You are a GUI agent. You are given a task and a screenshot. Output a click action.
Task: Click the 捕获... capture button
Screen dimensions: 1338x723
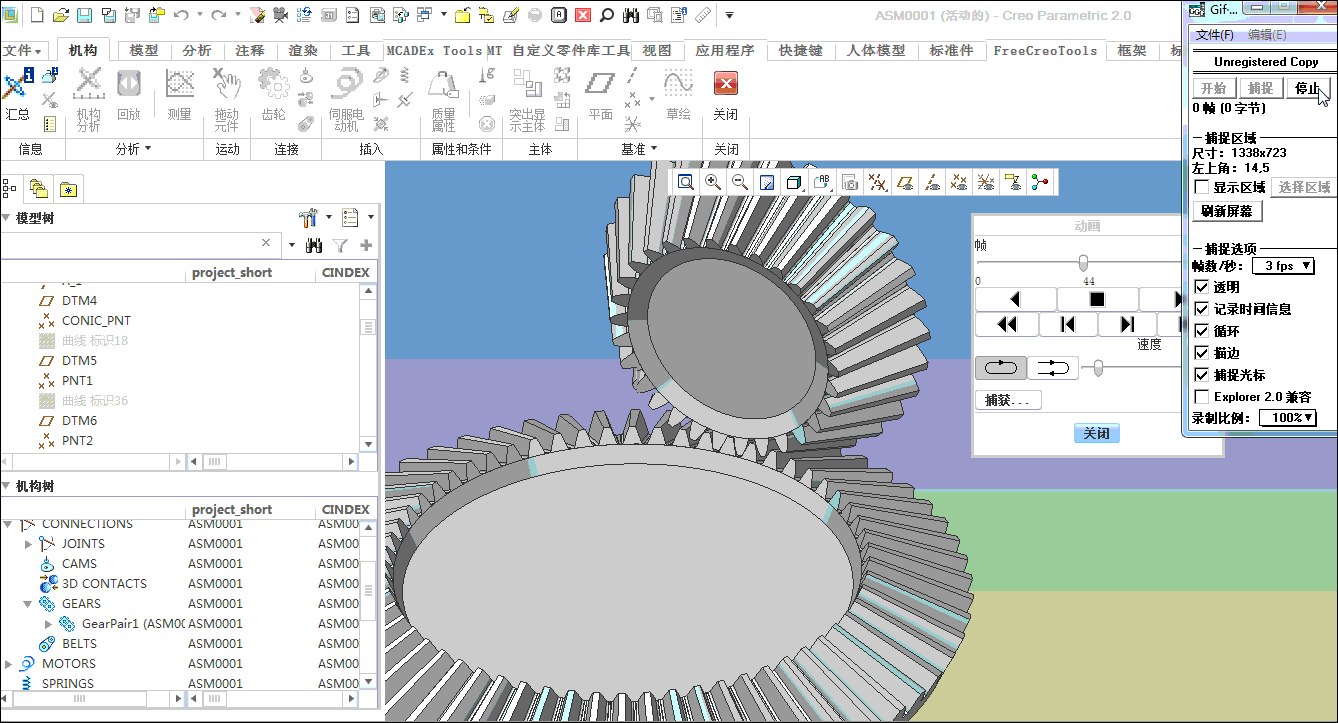(1008, 400)
